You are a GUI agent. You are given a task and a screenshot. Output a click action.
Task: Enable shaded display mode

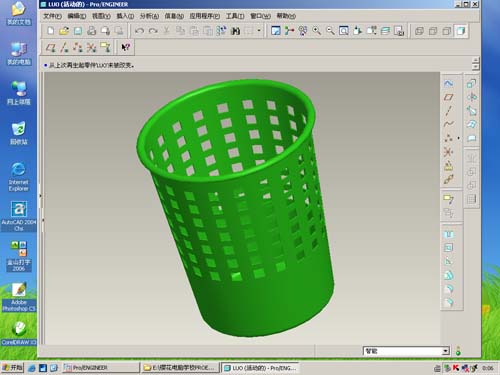click(x=461, y=31)
